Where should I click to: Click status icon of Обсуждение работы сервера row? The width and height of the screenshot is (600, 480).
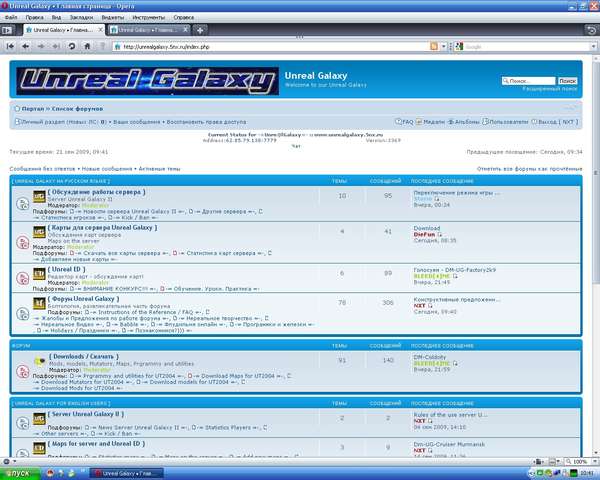(x=23, y=204)
